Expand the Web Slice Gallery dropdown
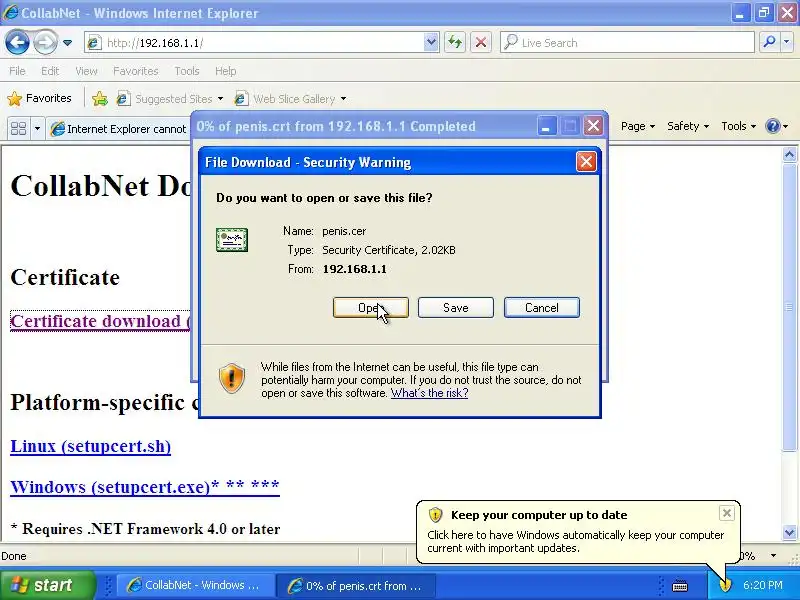 [x=343, y=99]
